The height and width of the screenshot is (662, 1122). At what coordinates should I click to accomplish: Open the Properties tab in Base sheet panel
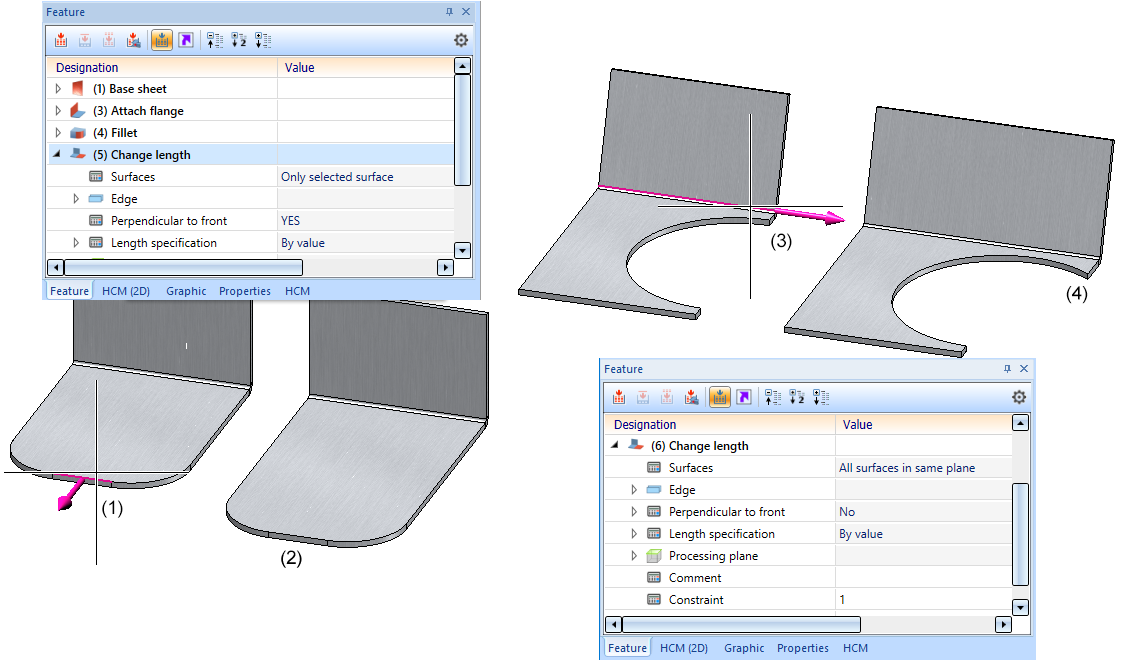(245, 291)
